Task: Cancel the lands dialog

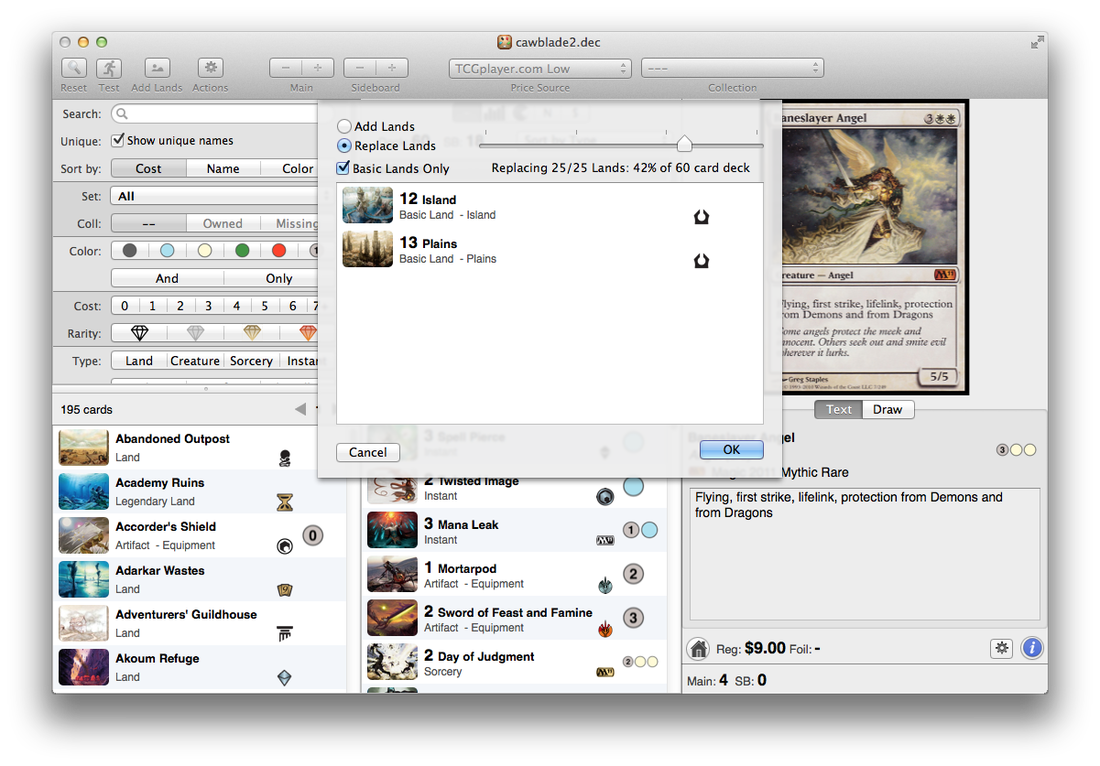Action: click(x=368, y=452)
